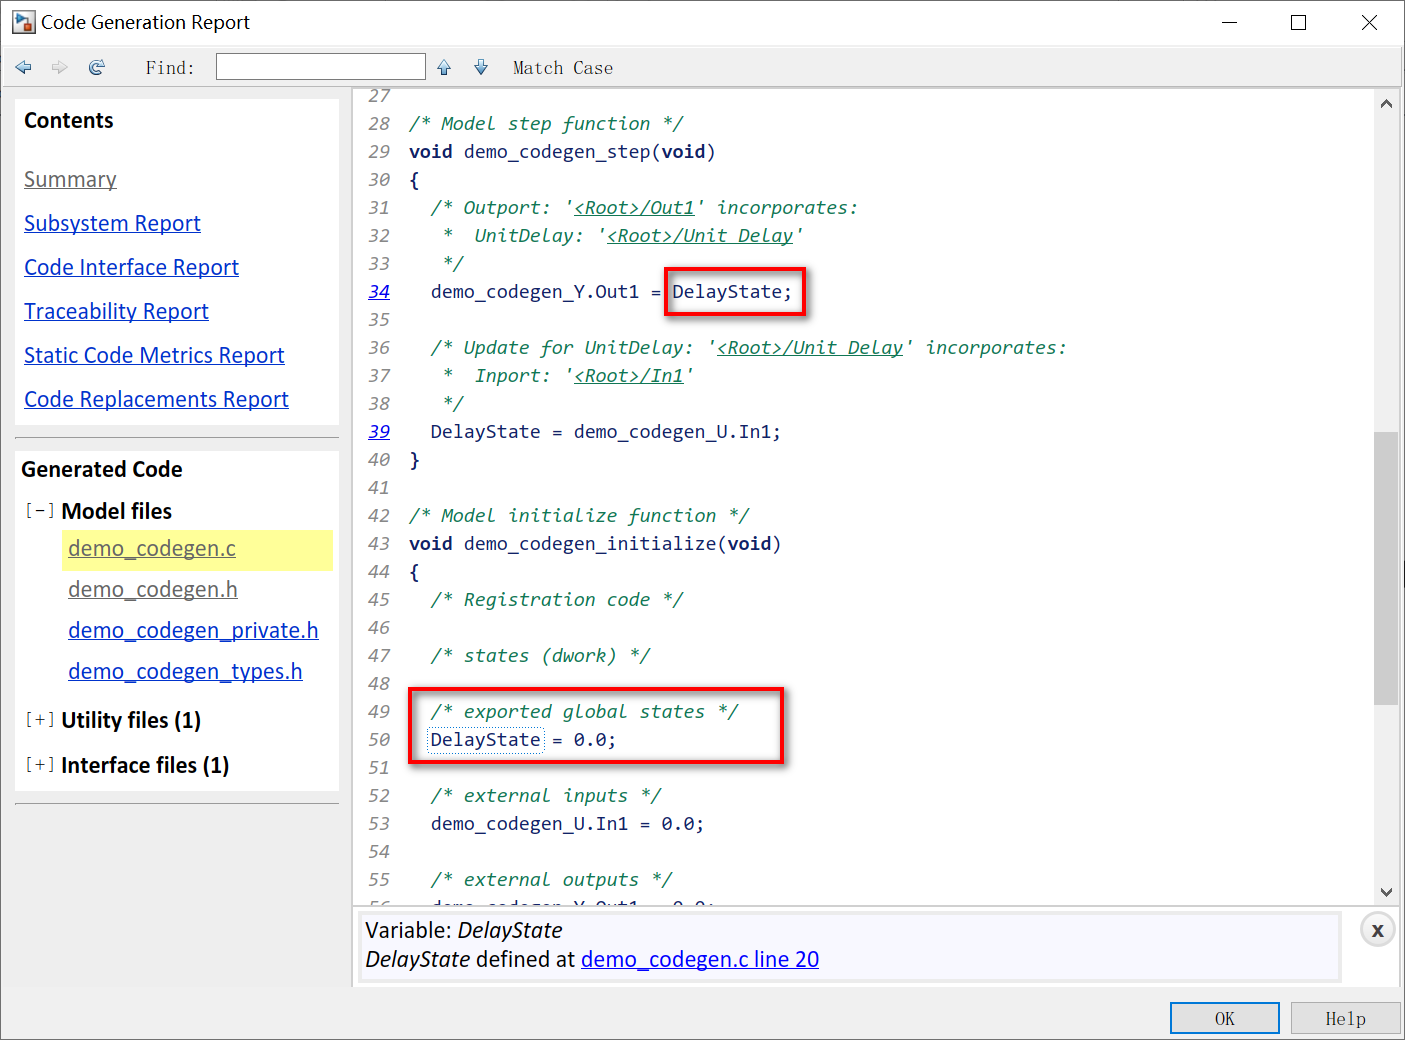Click the Forward navigation arrow icon
Viewport: 1405px width, 1040px height.
pos(60,67)
